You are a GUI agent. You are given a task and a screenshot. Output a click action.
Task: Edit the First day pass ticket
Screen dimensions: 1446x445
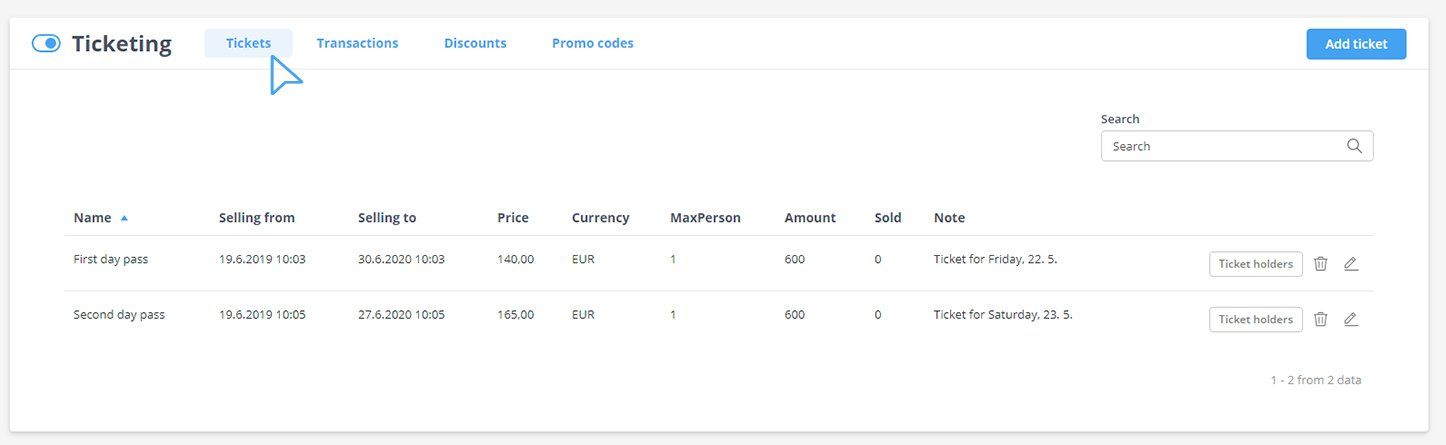1351,264
